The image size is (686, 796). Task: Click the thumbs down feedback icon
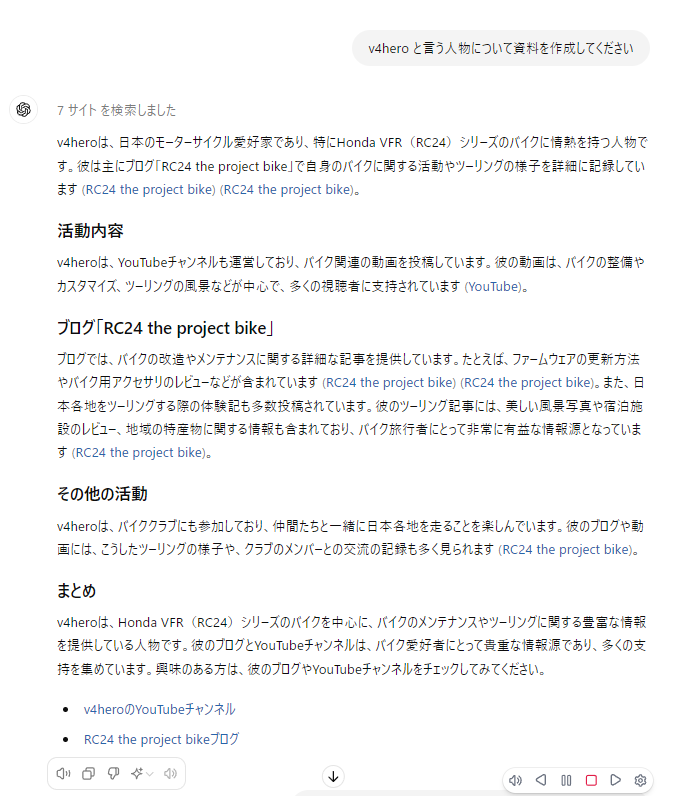(x=113, y=773)
